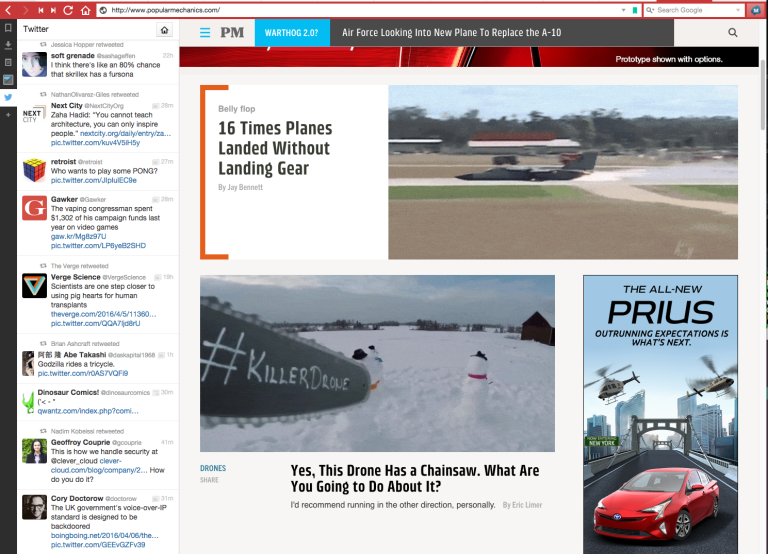Open retroist PONG picture link
Image resolution: width=768 pixels, height=554 pixels.
pos(94,180)
